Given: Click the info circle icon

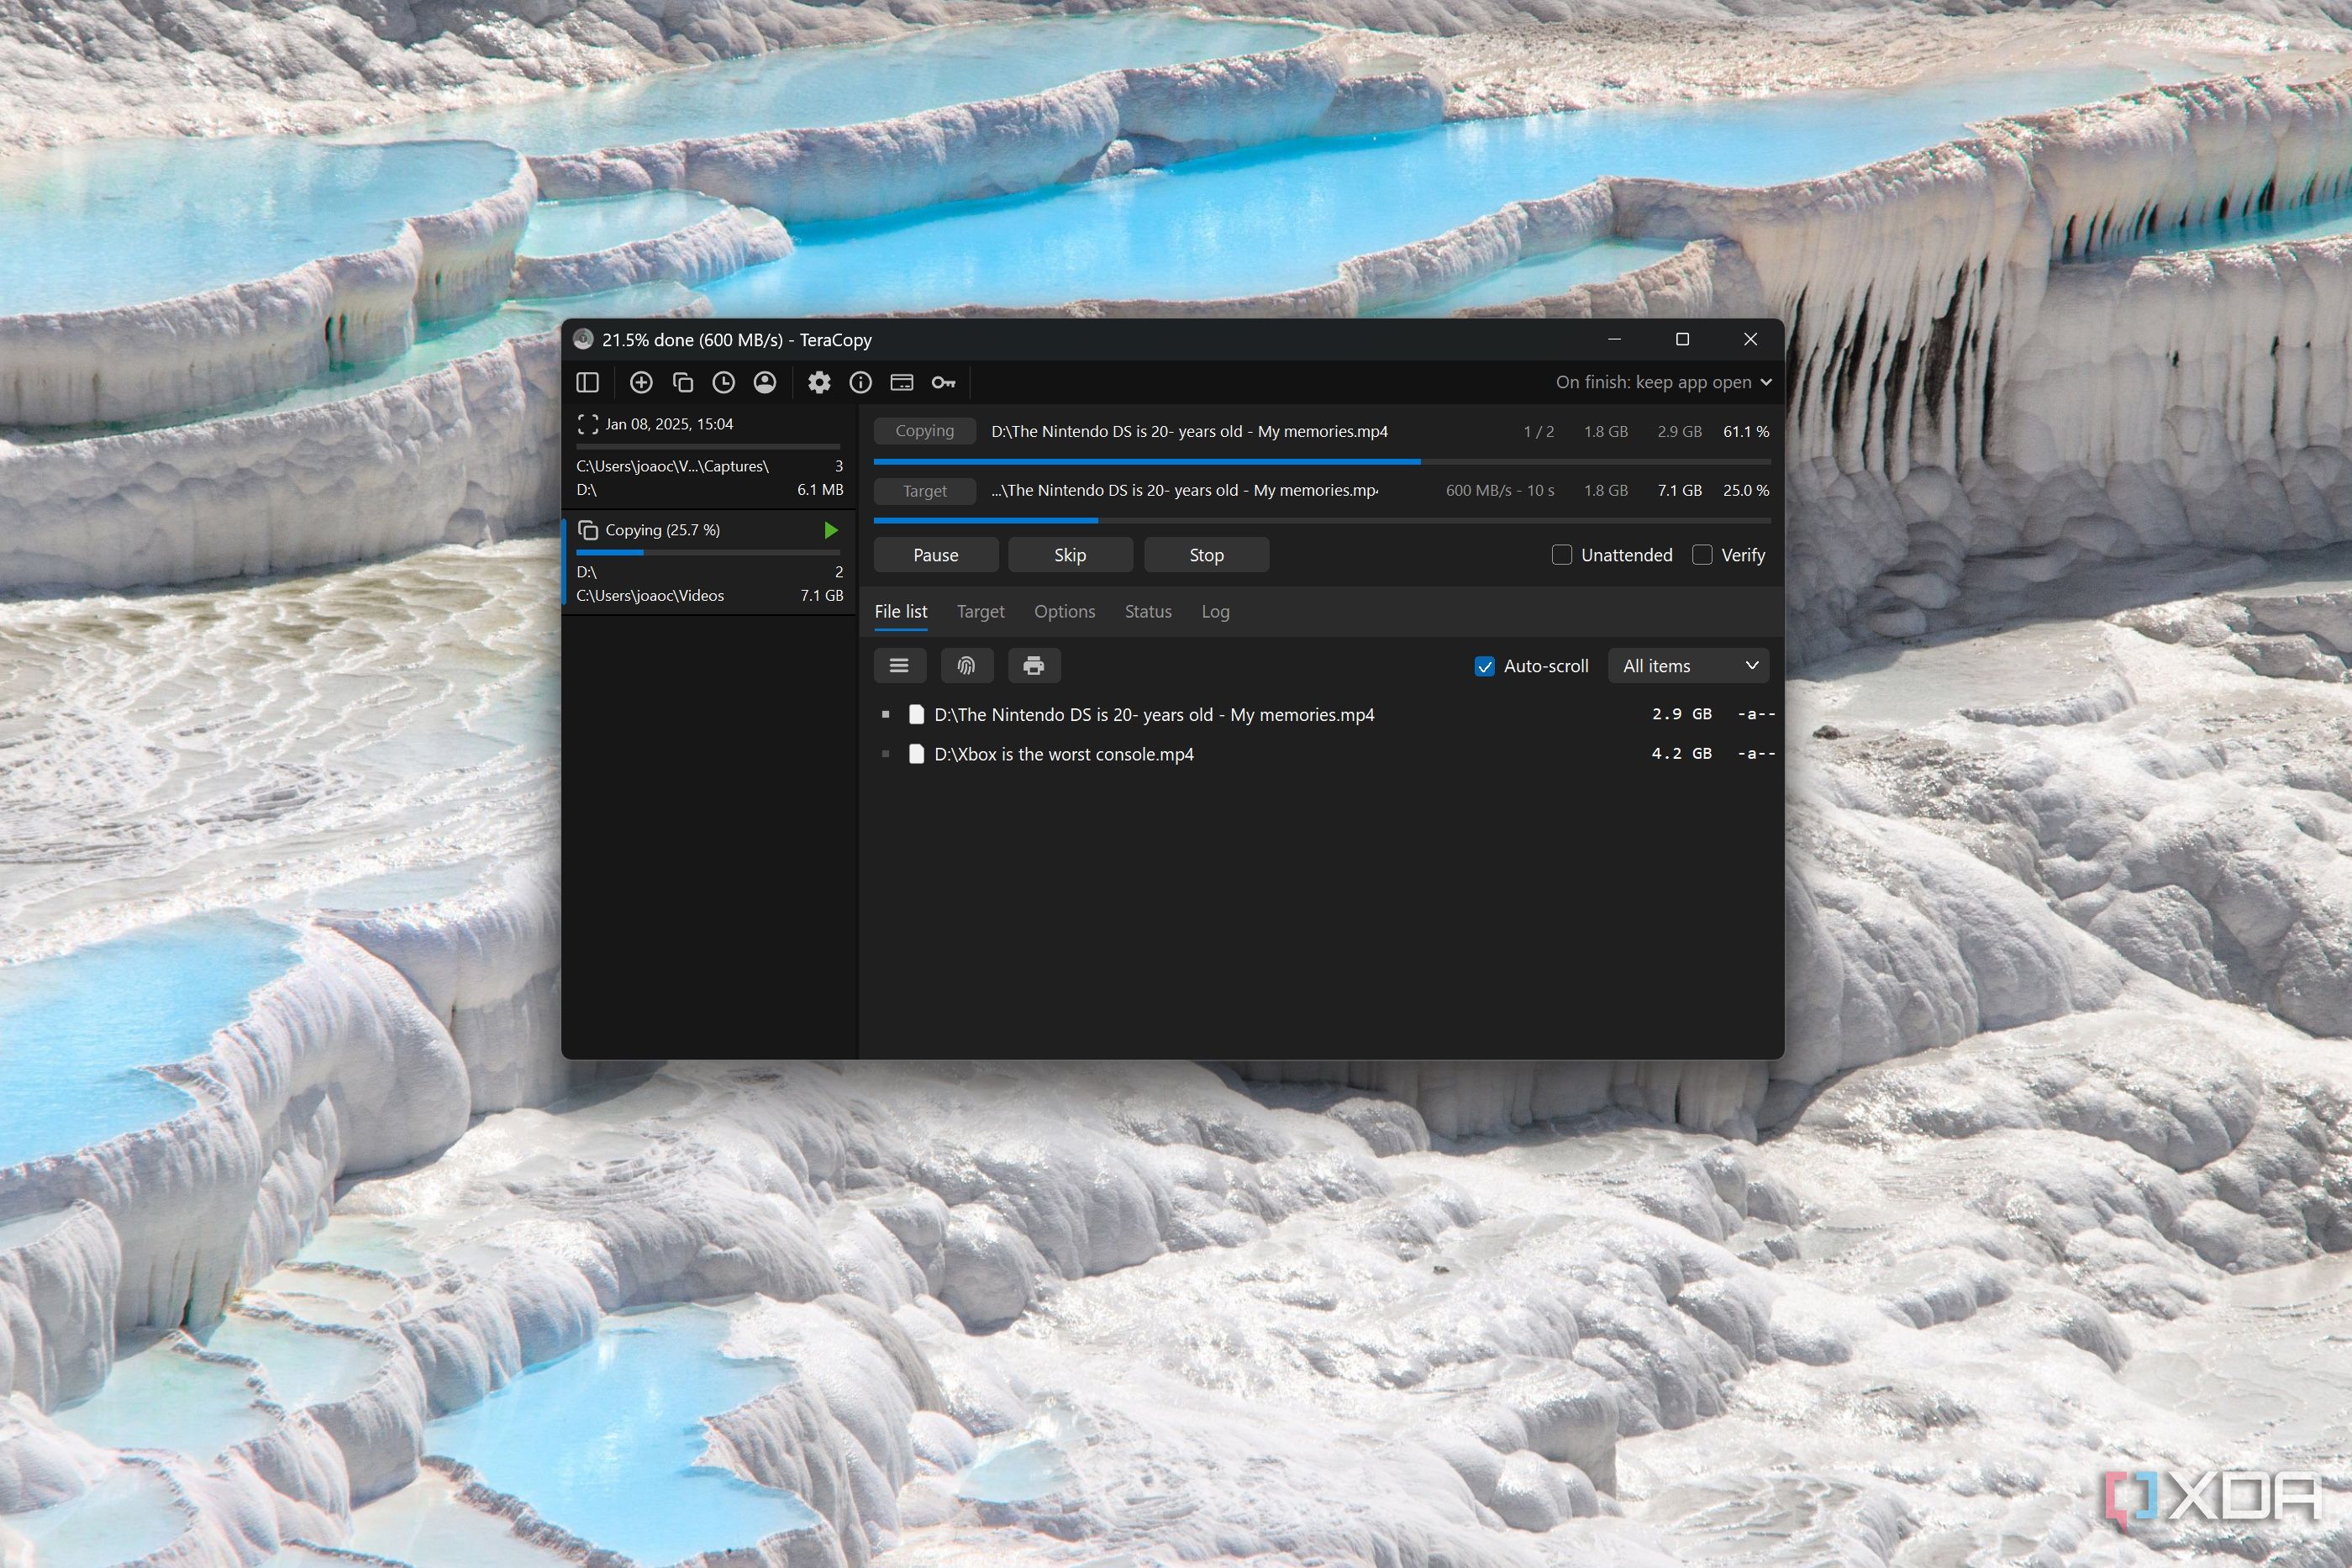Looking at the screenshot, I should click(x=860, y=382).
